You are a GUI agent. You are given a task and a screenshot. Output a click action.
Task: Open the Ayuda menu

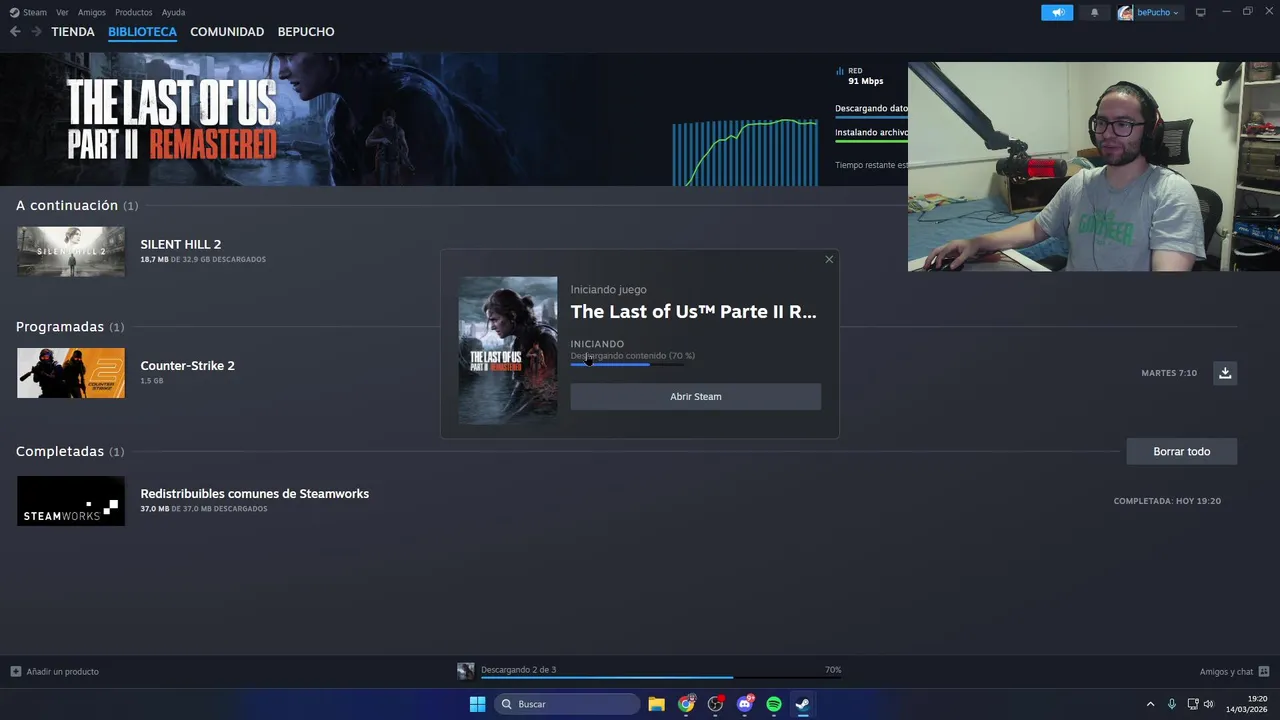[173, 12]
